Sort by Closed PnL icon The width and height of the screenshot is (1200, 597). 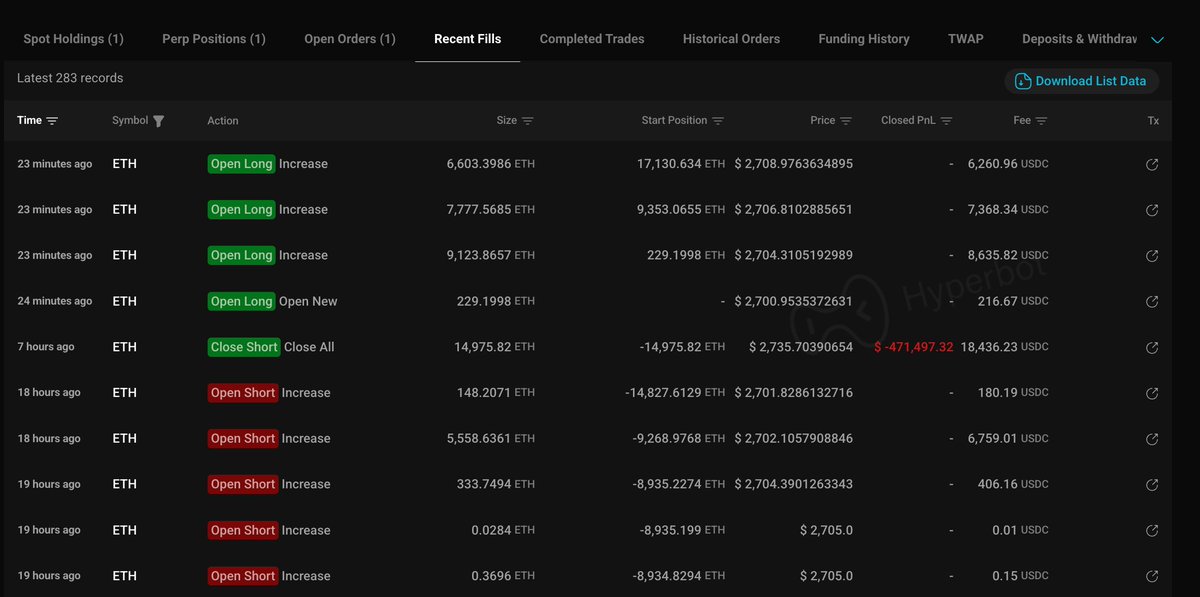click(x=946, y=121)
